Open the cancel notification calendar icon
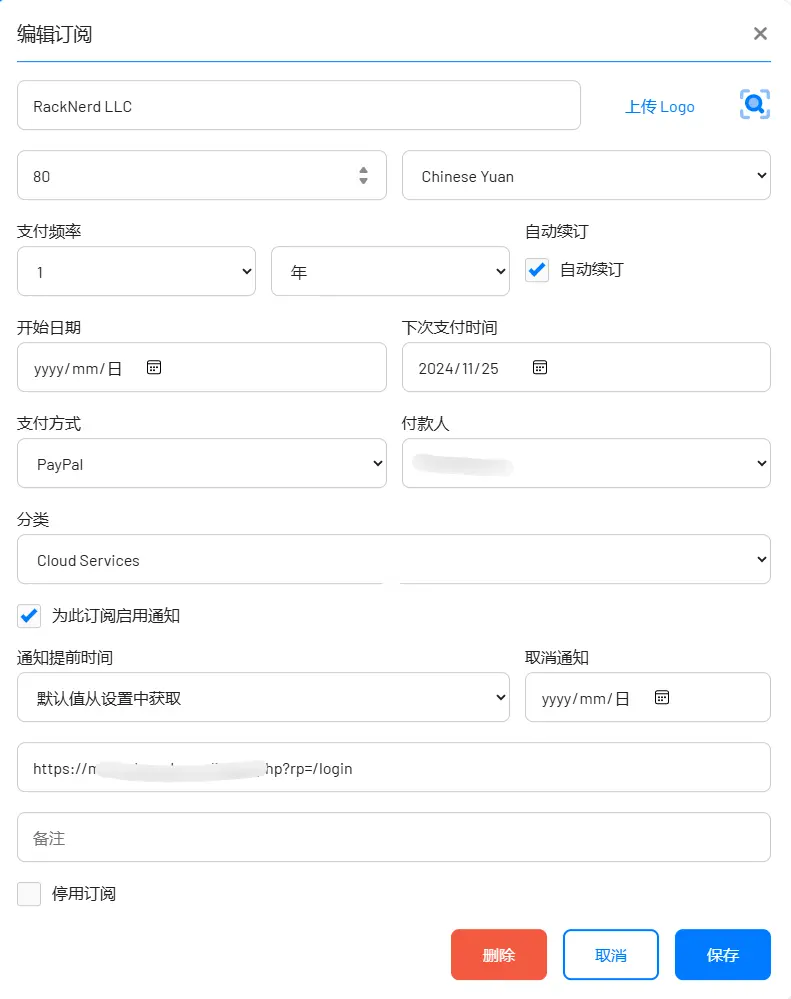Screen dimensions: 791x999 (661, 697)
